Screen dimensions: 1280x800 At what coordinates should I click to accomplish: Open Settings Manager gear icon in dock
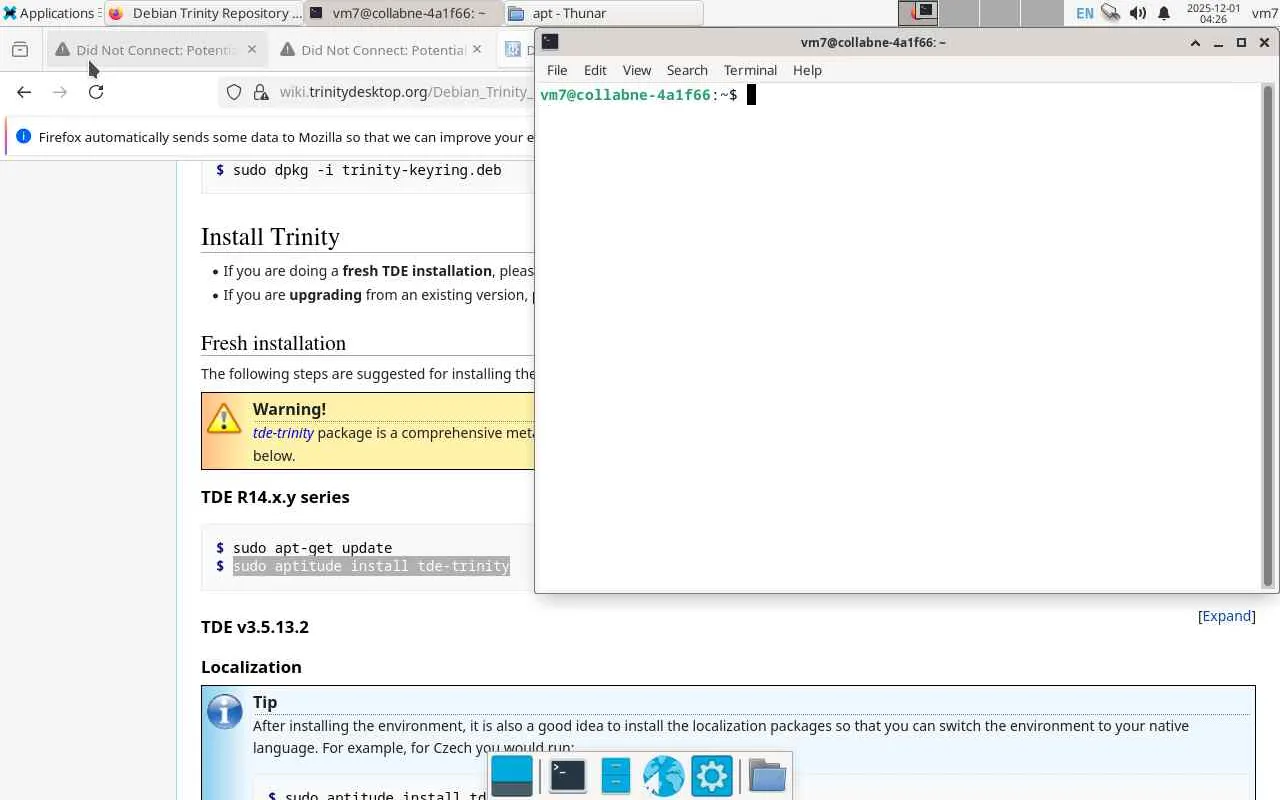tap(711, 776)
